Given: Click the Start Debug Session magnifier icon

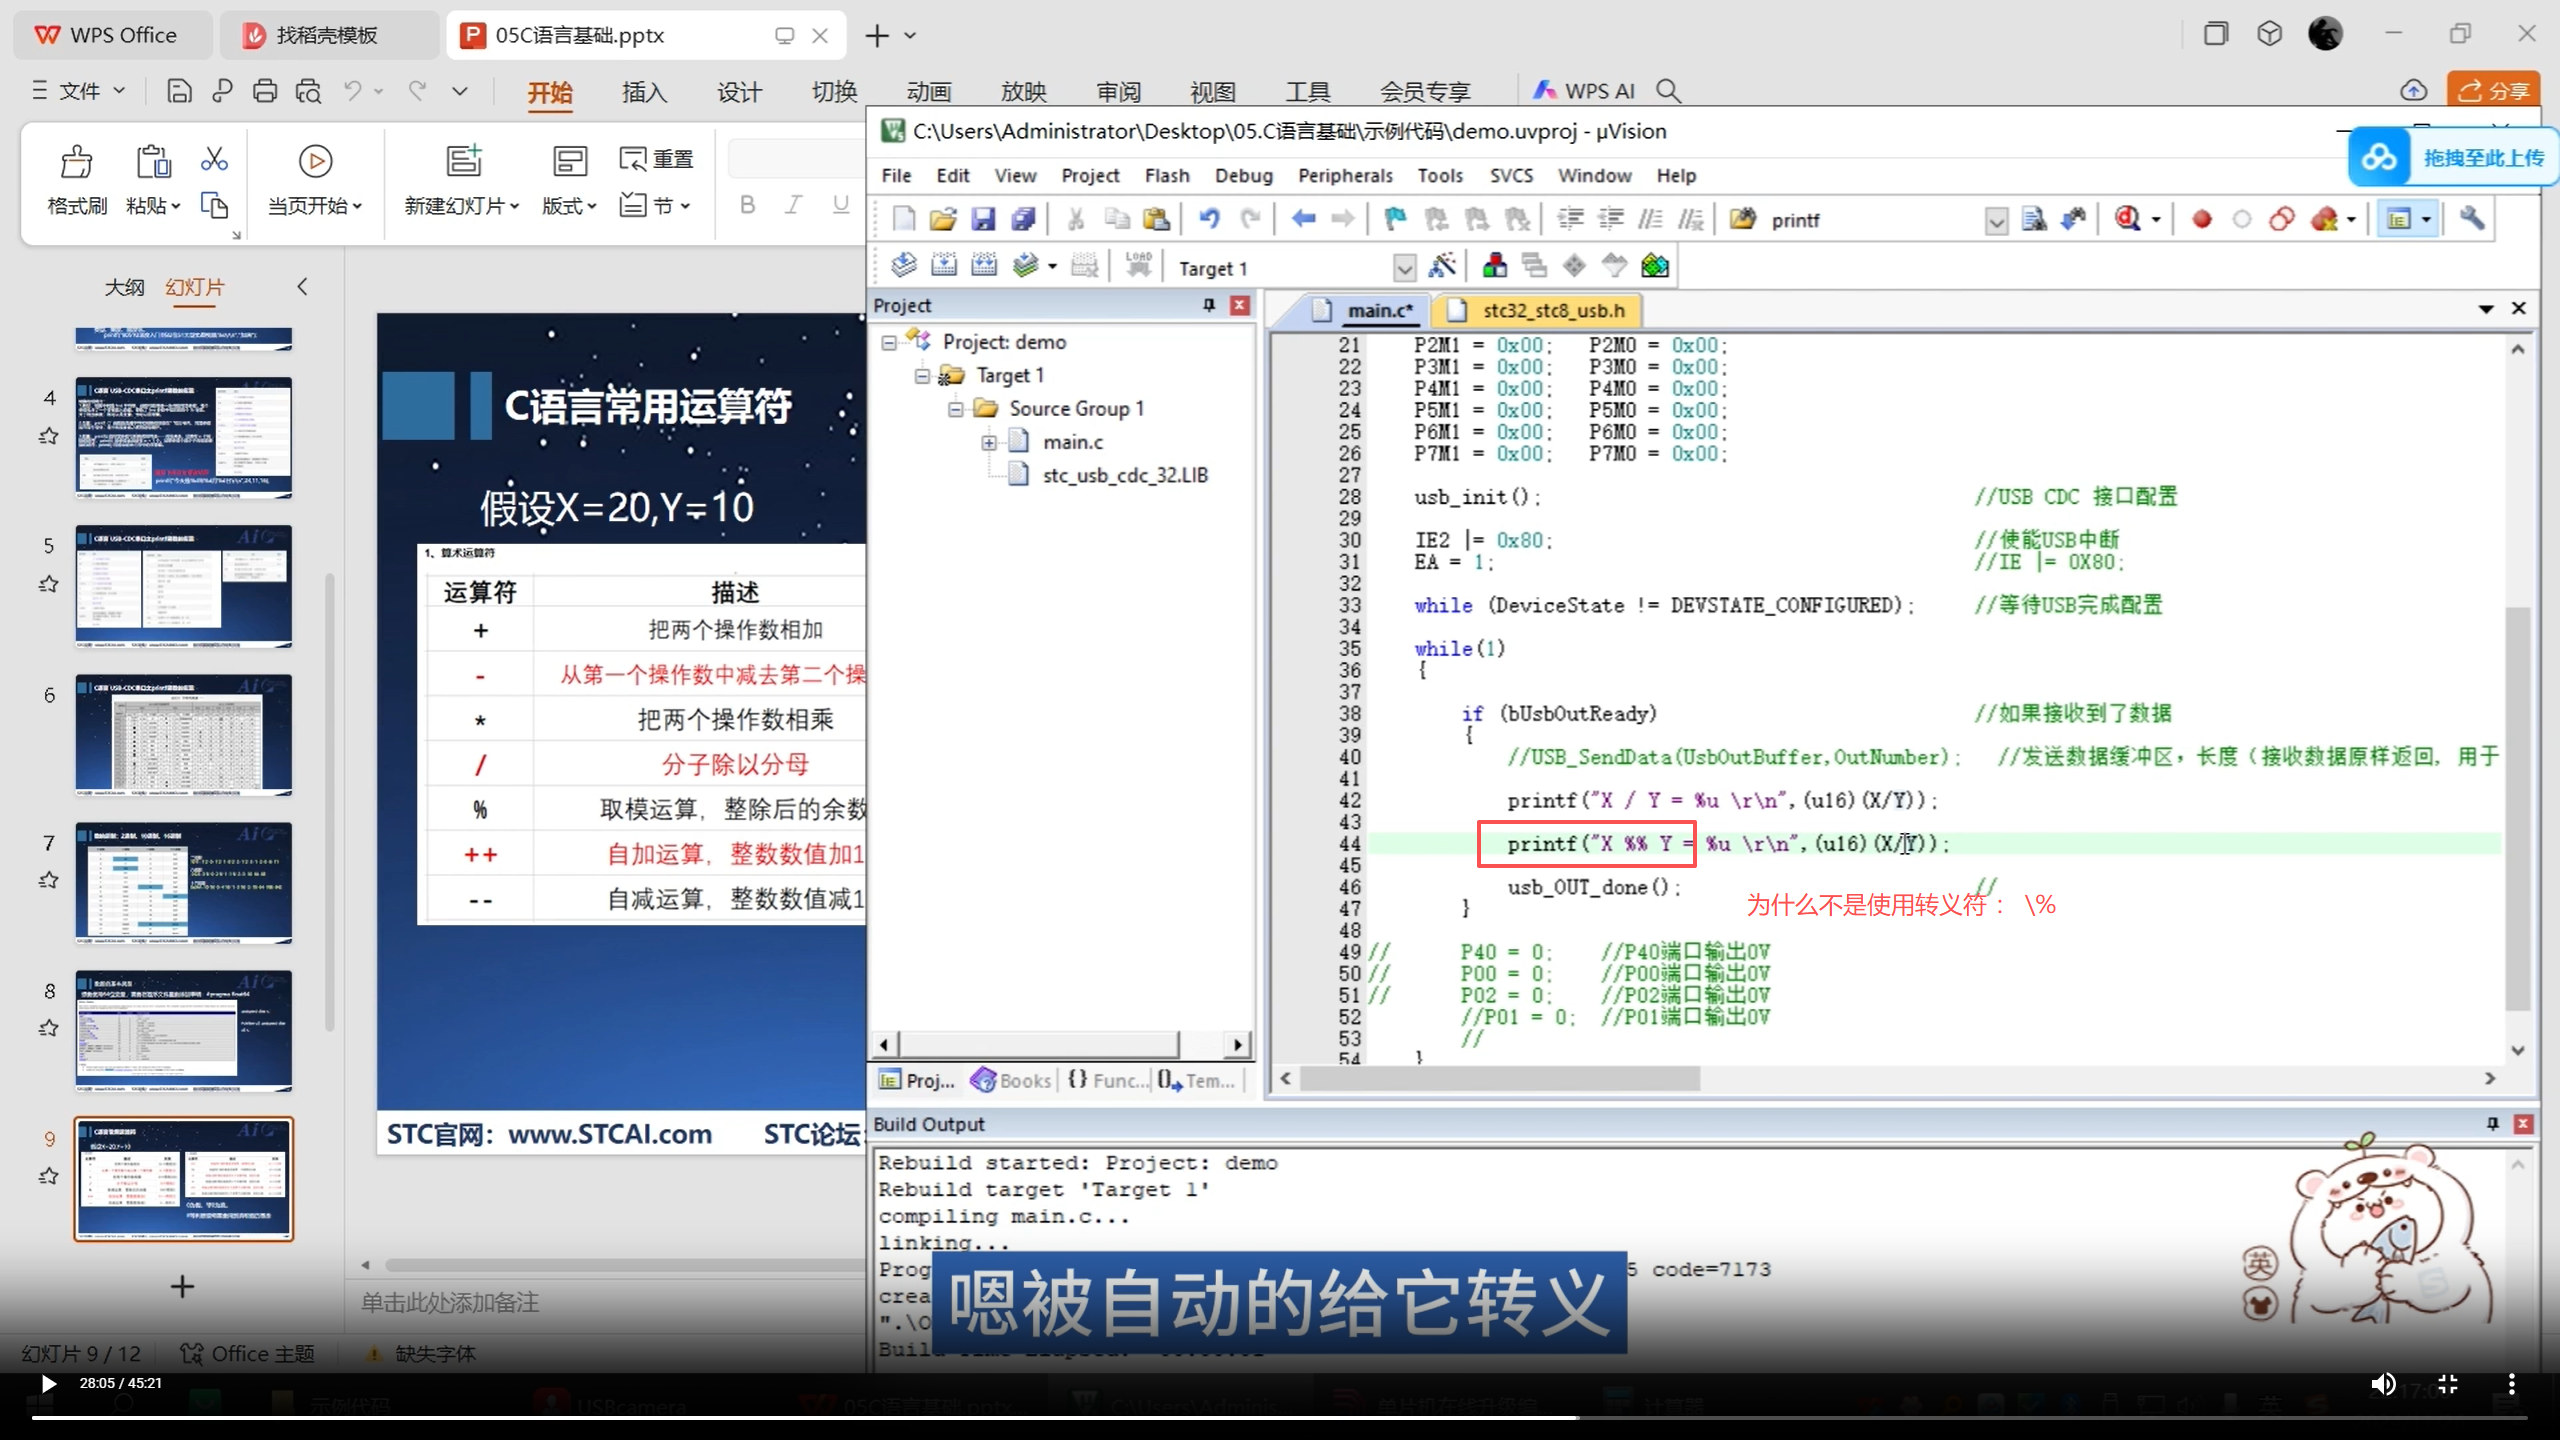Looking at the screenshot, I should coord(2126,219).
